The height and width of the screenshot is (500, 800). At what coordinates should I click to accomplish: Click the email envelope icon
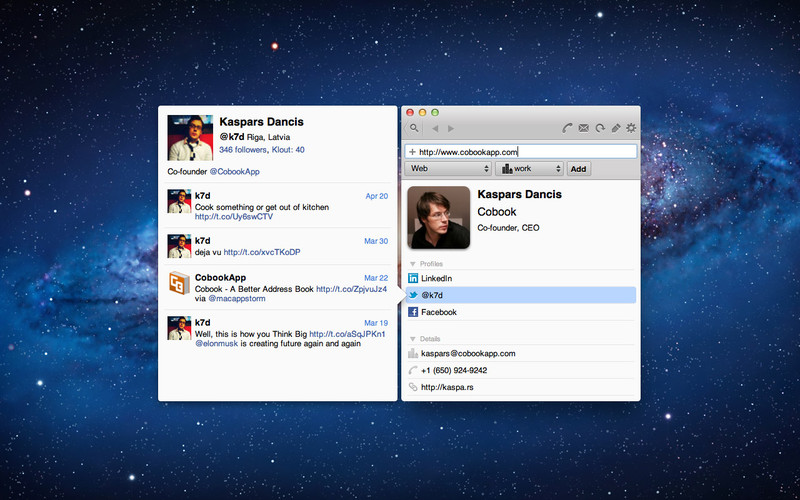point(584,128)
